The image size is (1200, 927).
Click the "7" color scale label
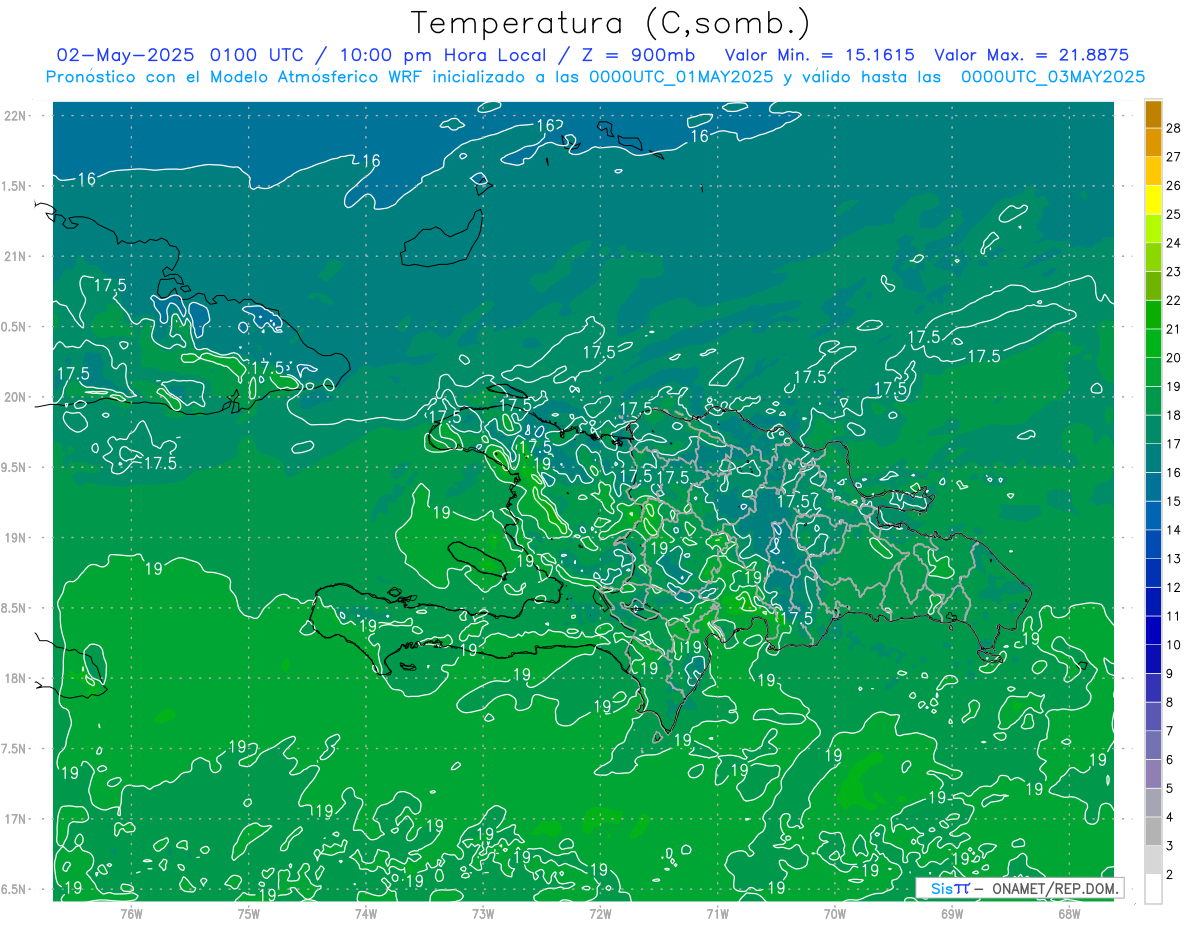pos(1170,731)
